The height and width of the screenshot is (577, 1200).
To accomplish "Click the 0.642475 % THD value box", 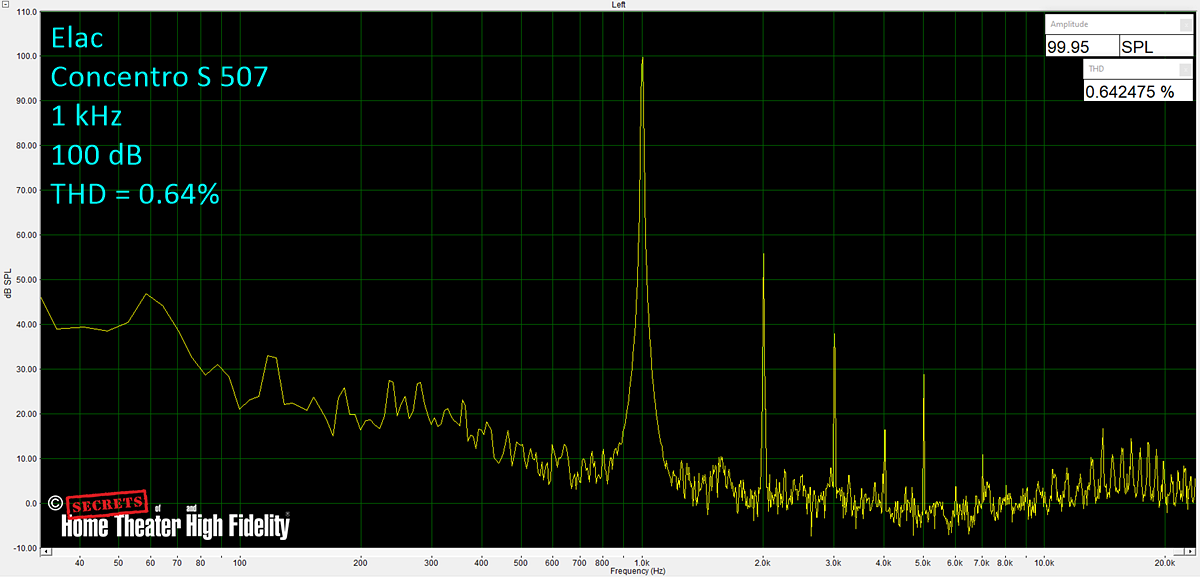I will coord(1138,91).
